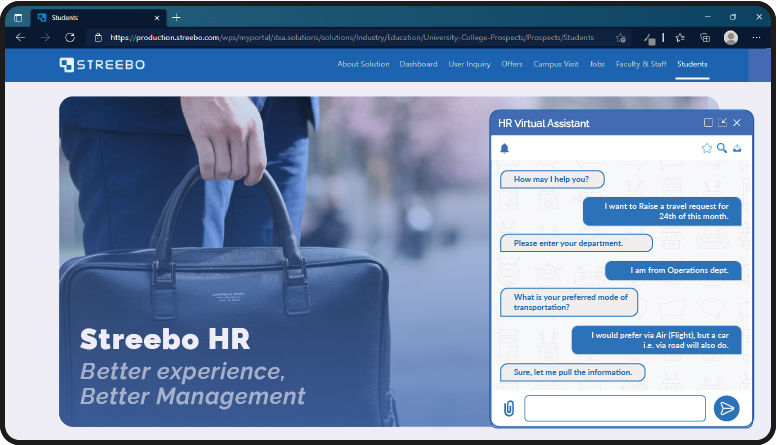
Task: Pop out the chat window
Action: coord(722,122)
